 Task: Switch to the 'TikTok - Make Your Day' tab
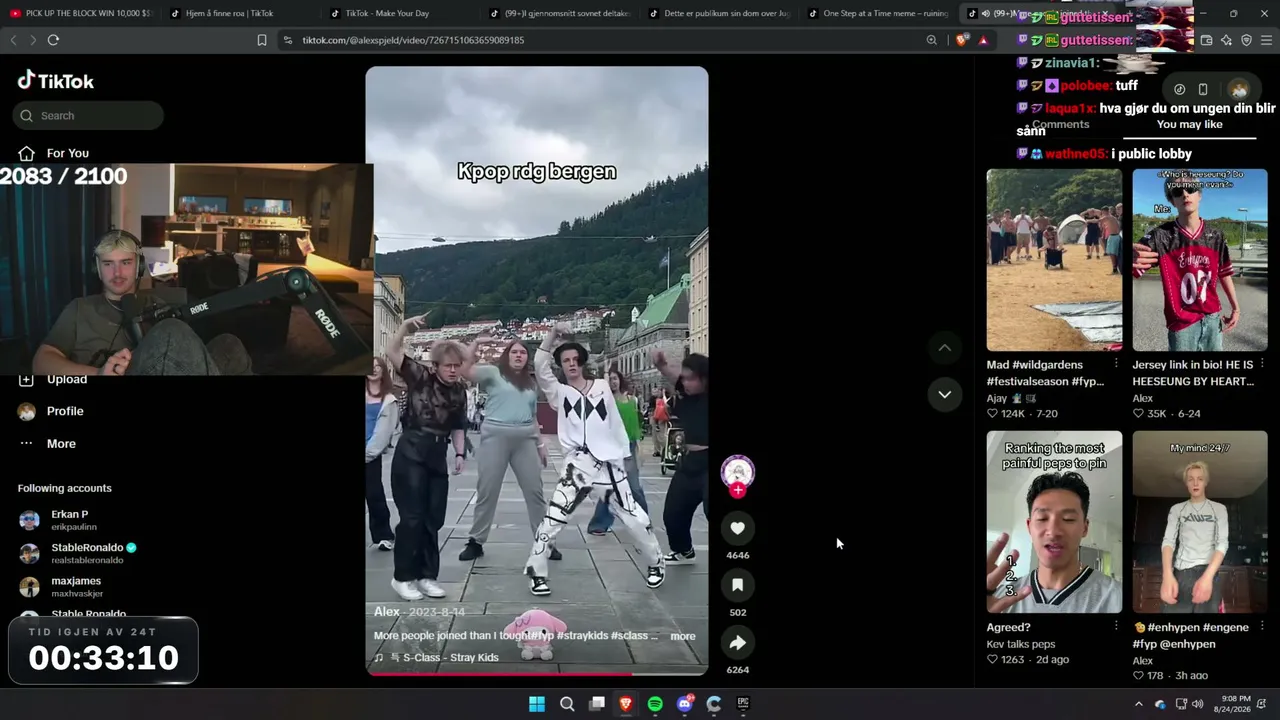click(x=399, y=14)
